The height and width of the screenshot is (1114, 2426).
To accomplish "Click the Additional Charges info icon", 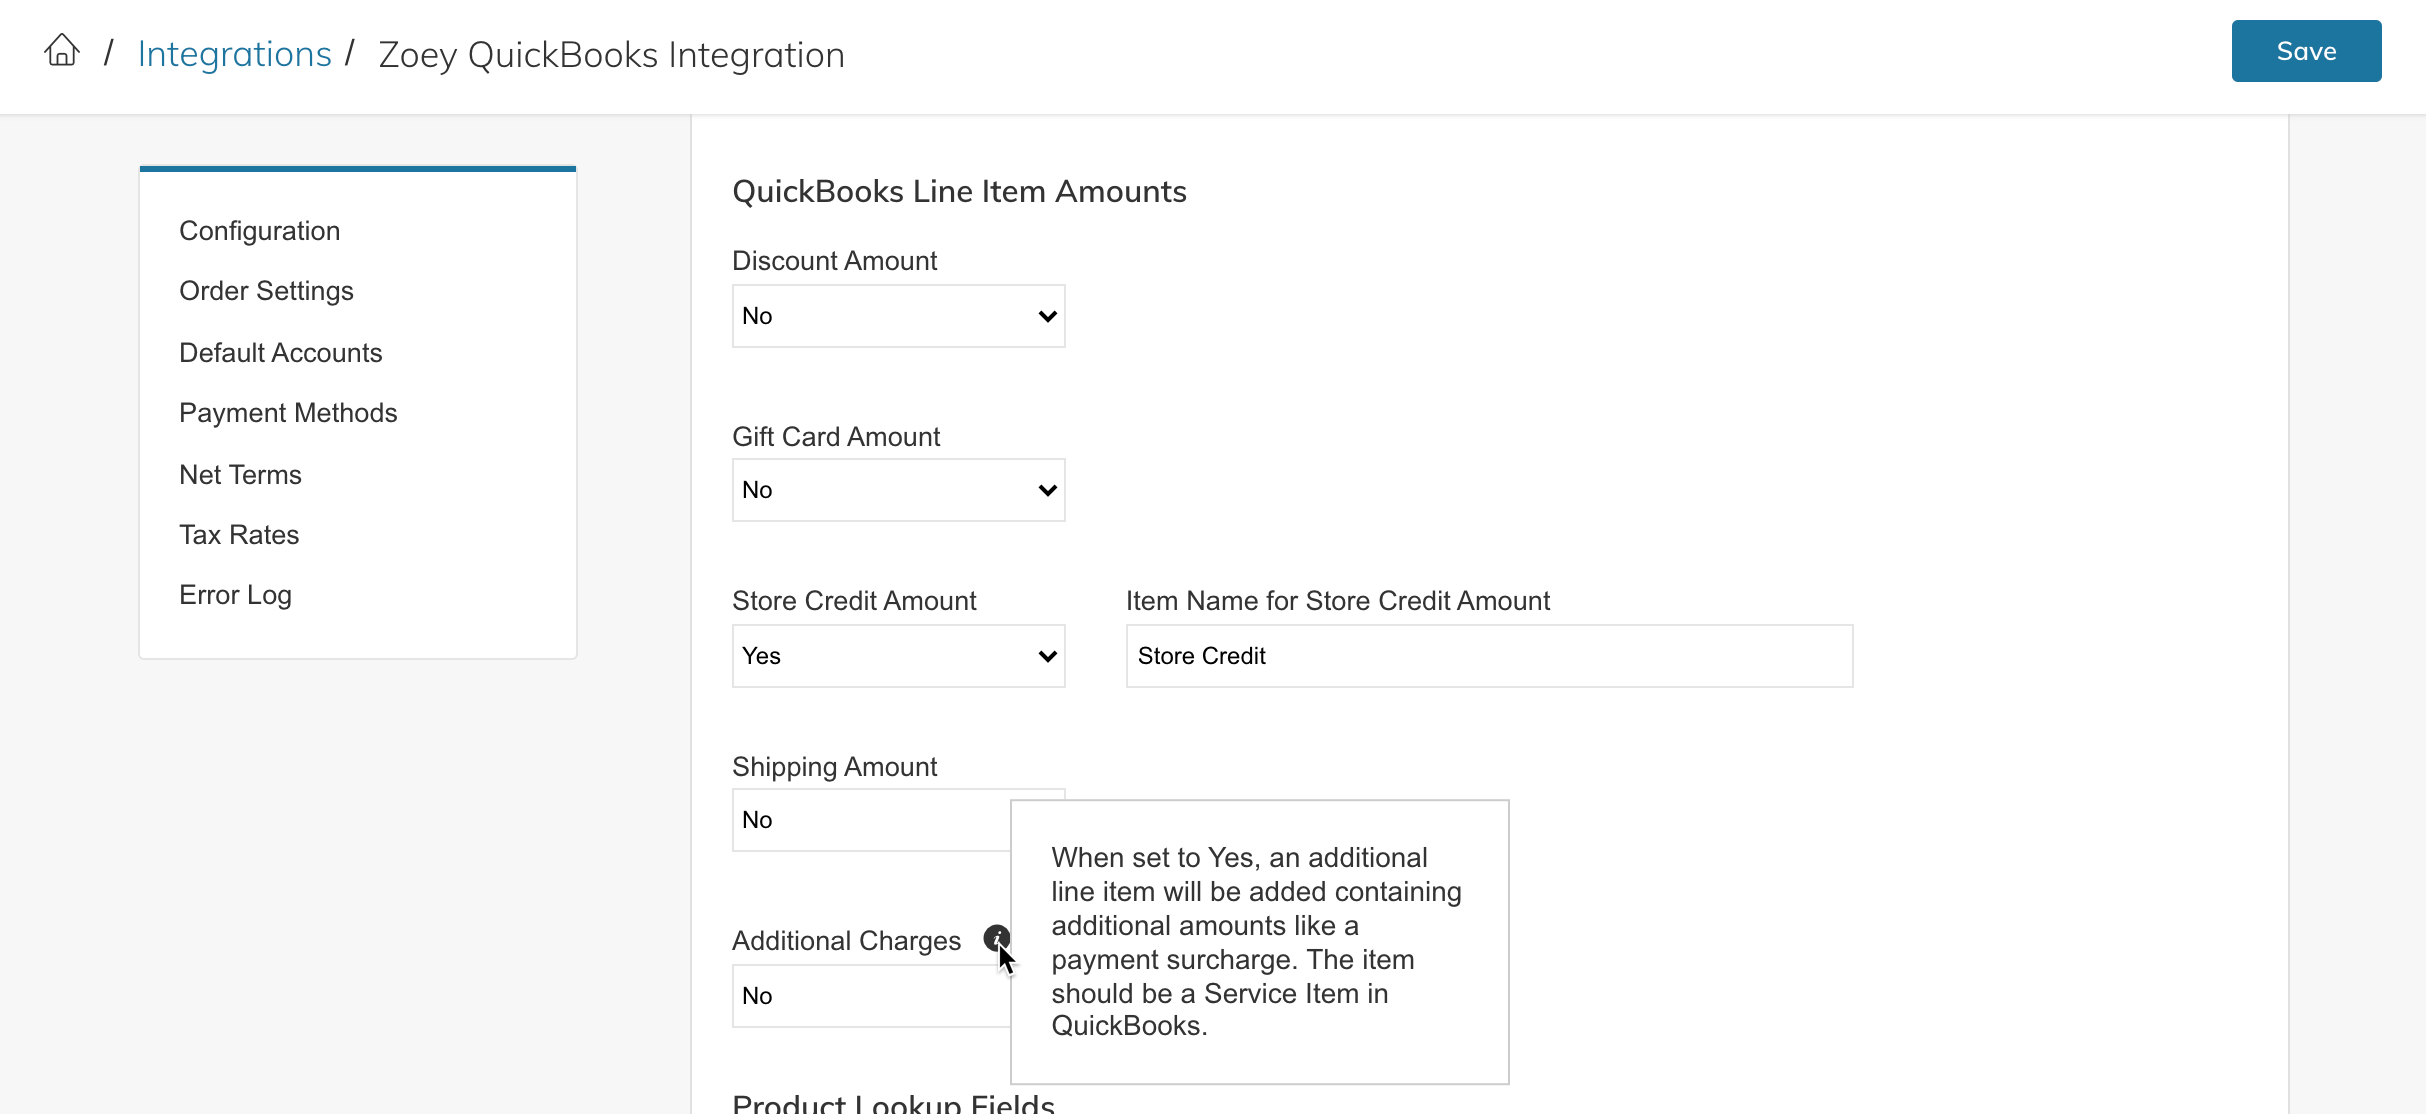I will (x=996, y=938).
